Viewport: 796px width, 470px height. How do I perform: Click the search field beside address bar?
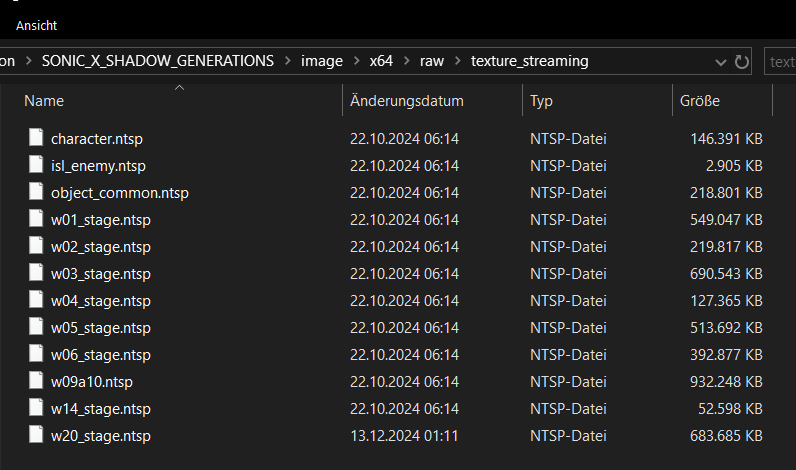[780, 61]
